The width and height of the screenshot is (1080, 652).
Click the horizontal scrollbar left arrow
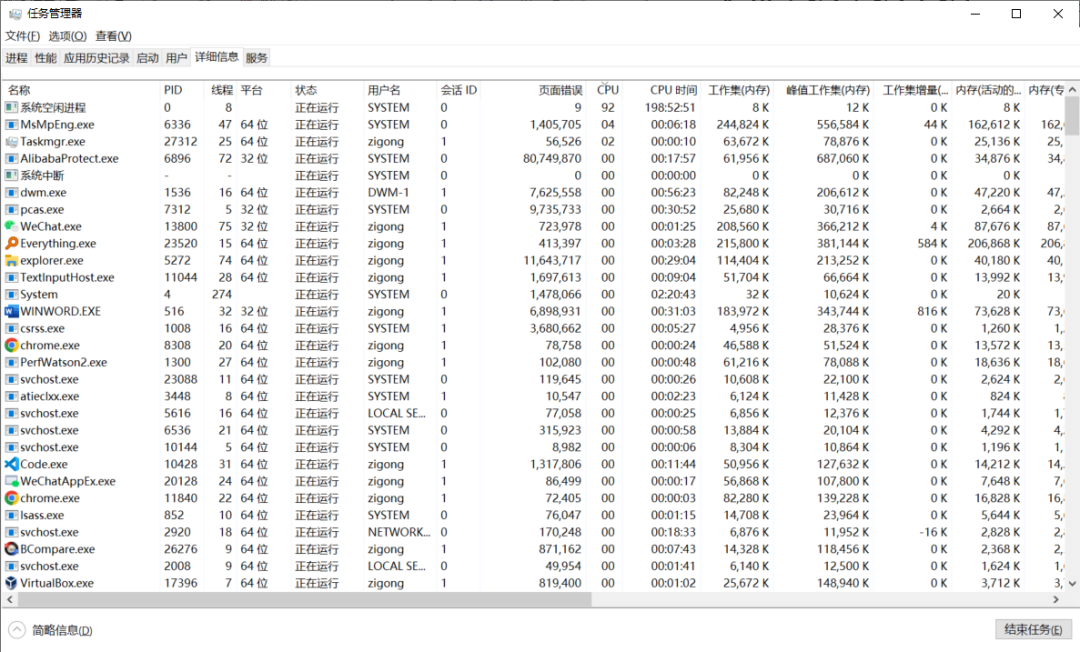[9, 600]
